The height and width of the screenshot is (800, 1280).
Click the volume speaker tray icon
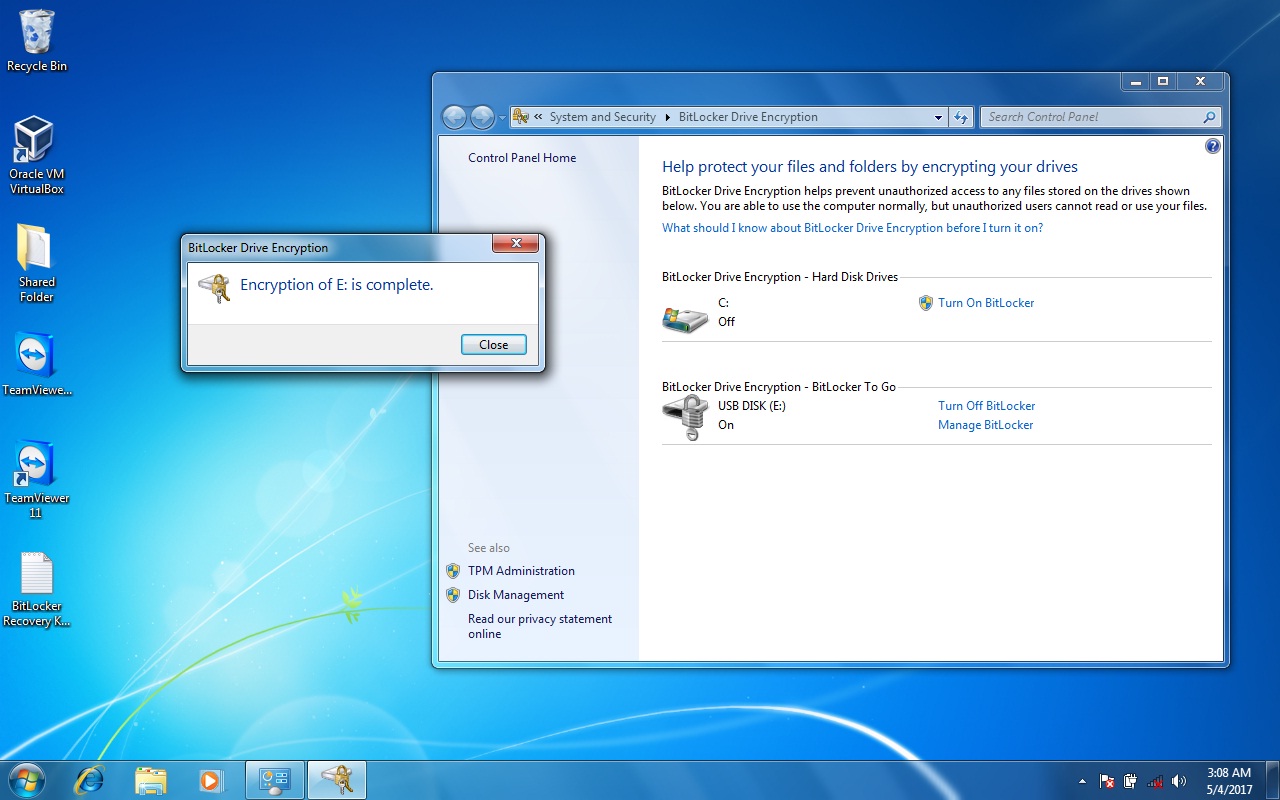coord(1179,781)
